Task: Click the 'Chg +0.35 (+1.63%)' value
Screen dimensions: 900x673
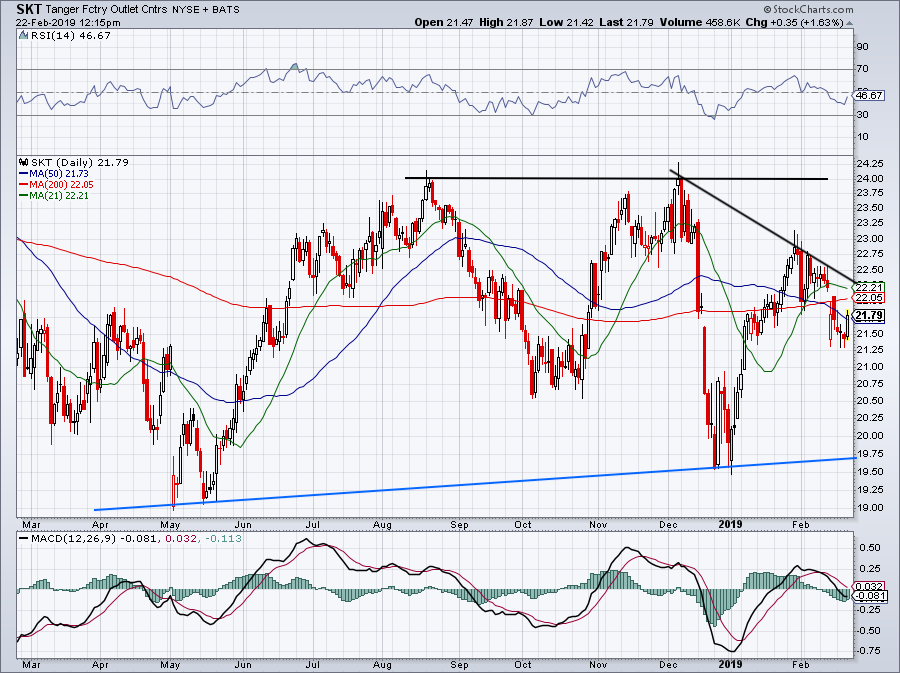Action: click(x=794, y=22)
